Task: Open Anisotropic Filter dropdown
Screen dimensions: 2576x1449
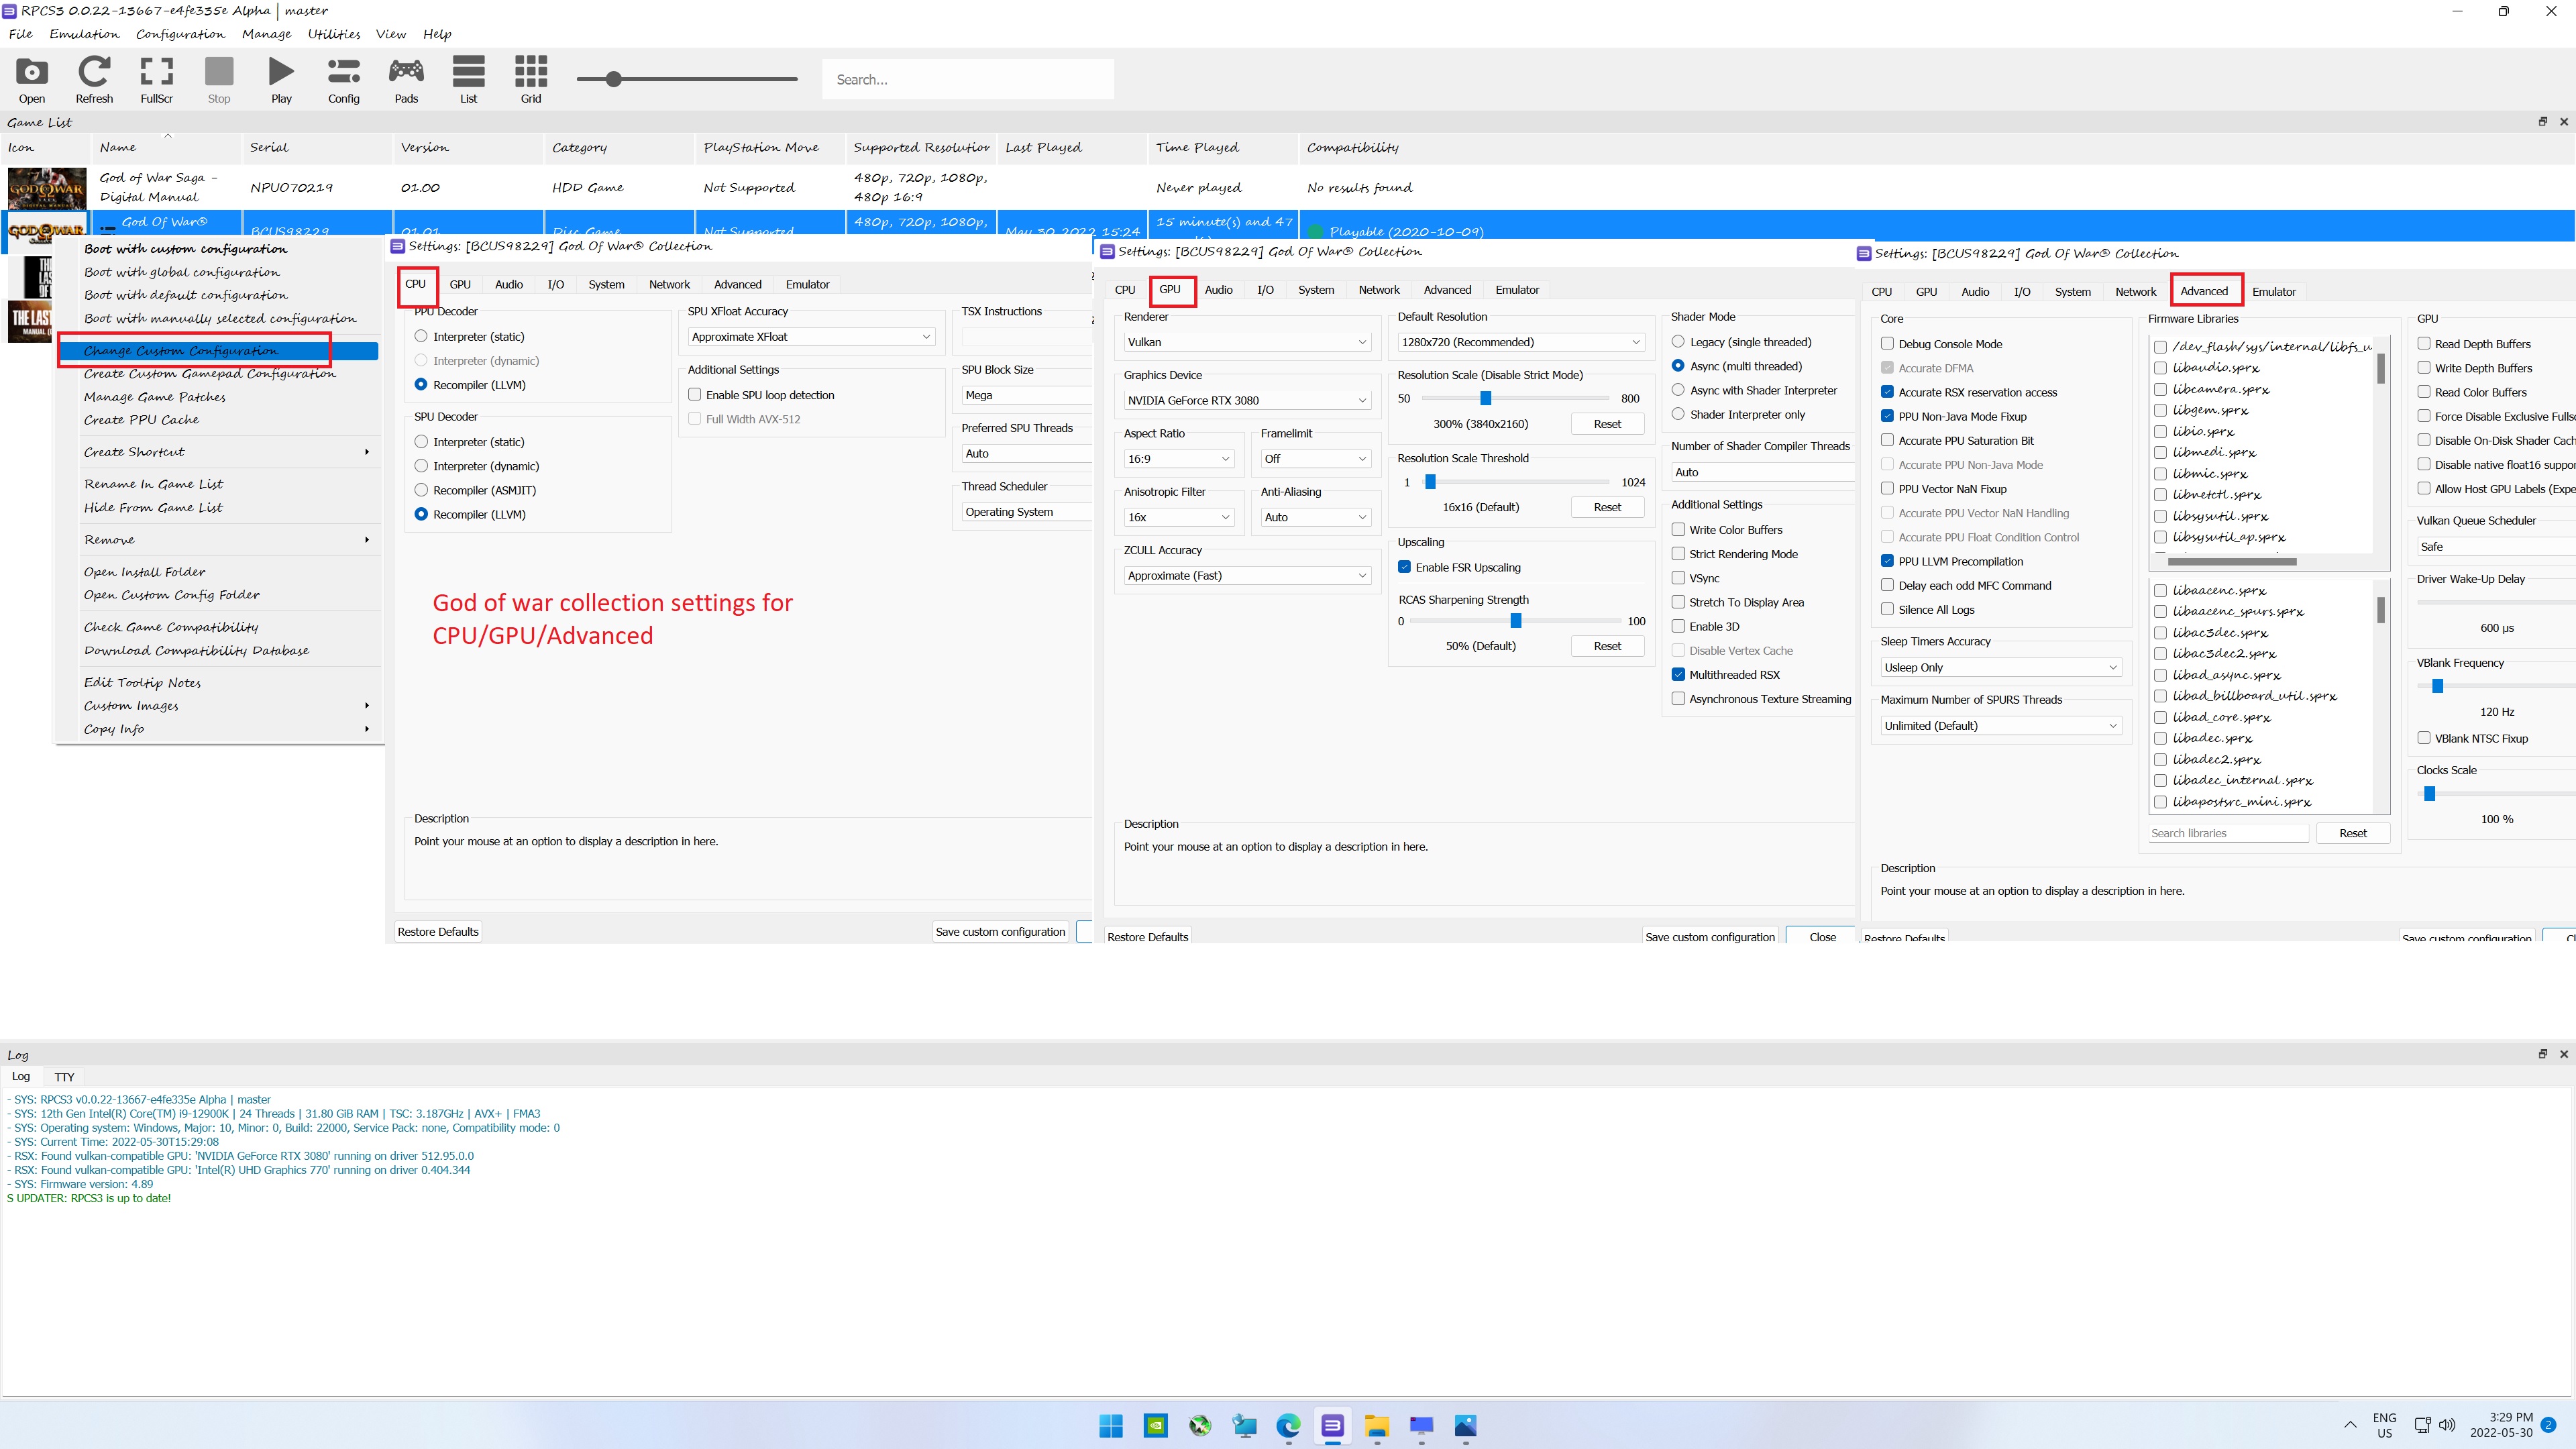Action: [1178, 517]
